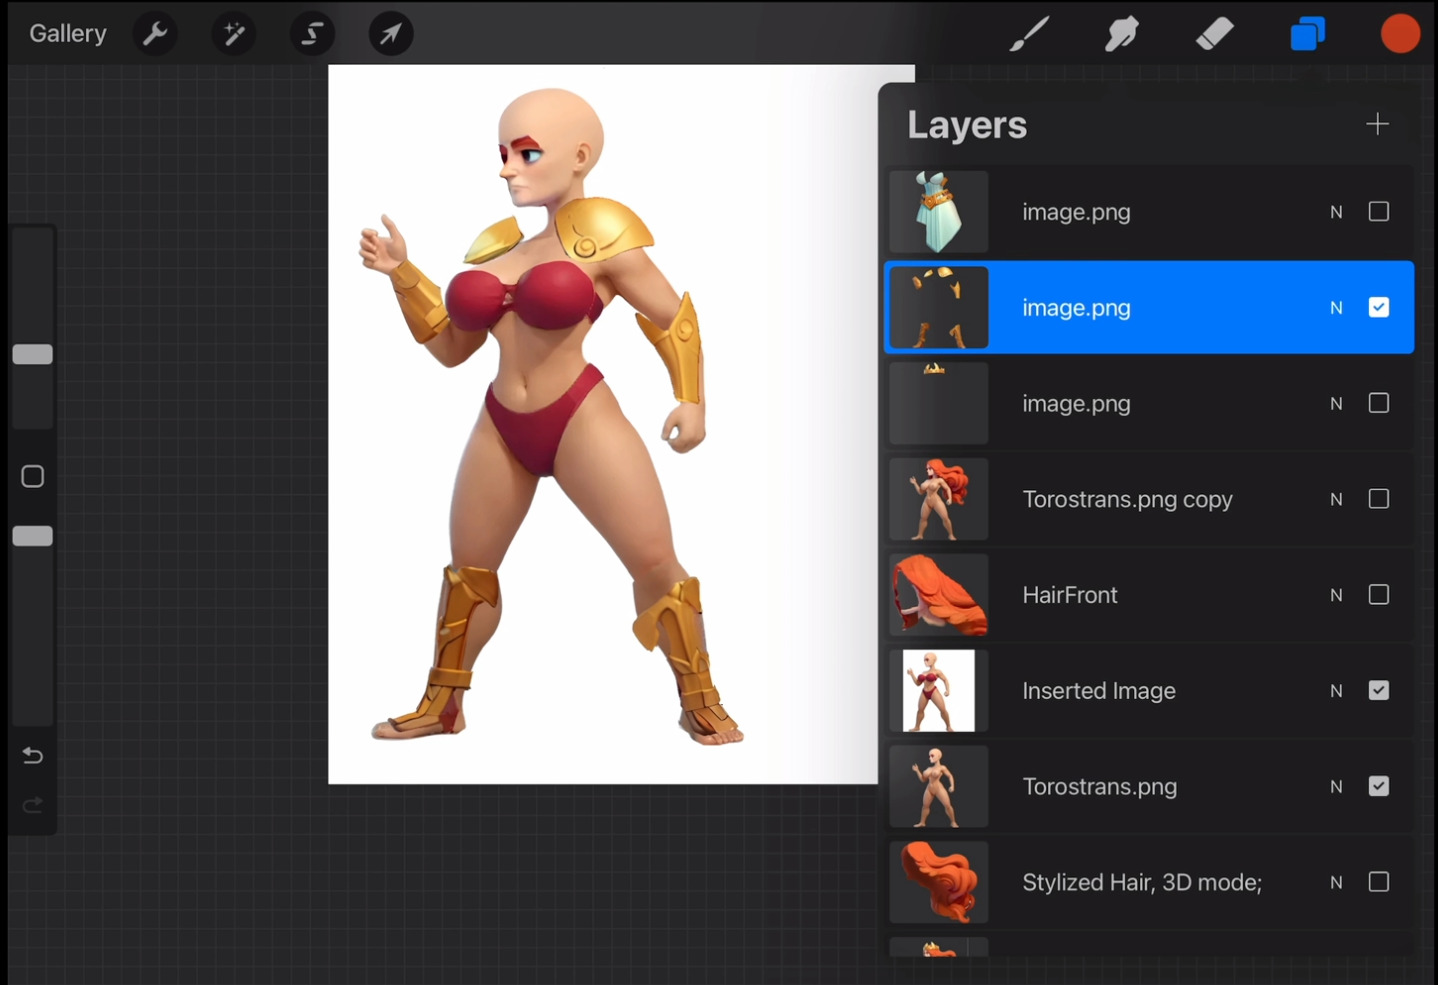Open the Adjustments magic wand menu
This screenshot has height=985, width=1438.
pos(233,33)
